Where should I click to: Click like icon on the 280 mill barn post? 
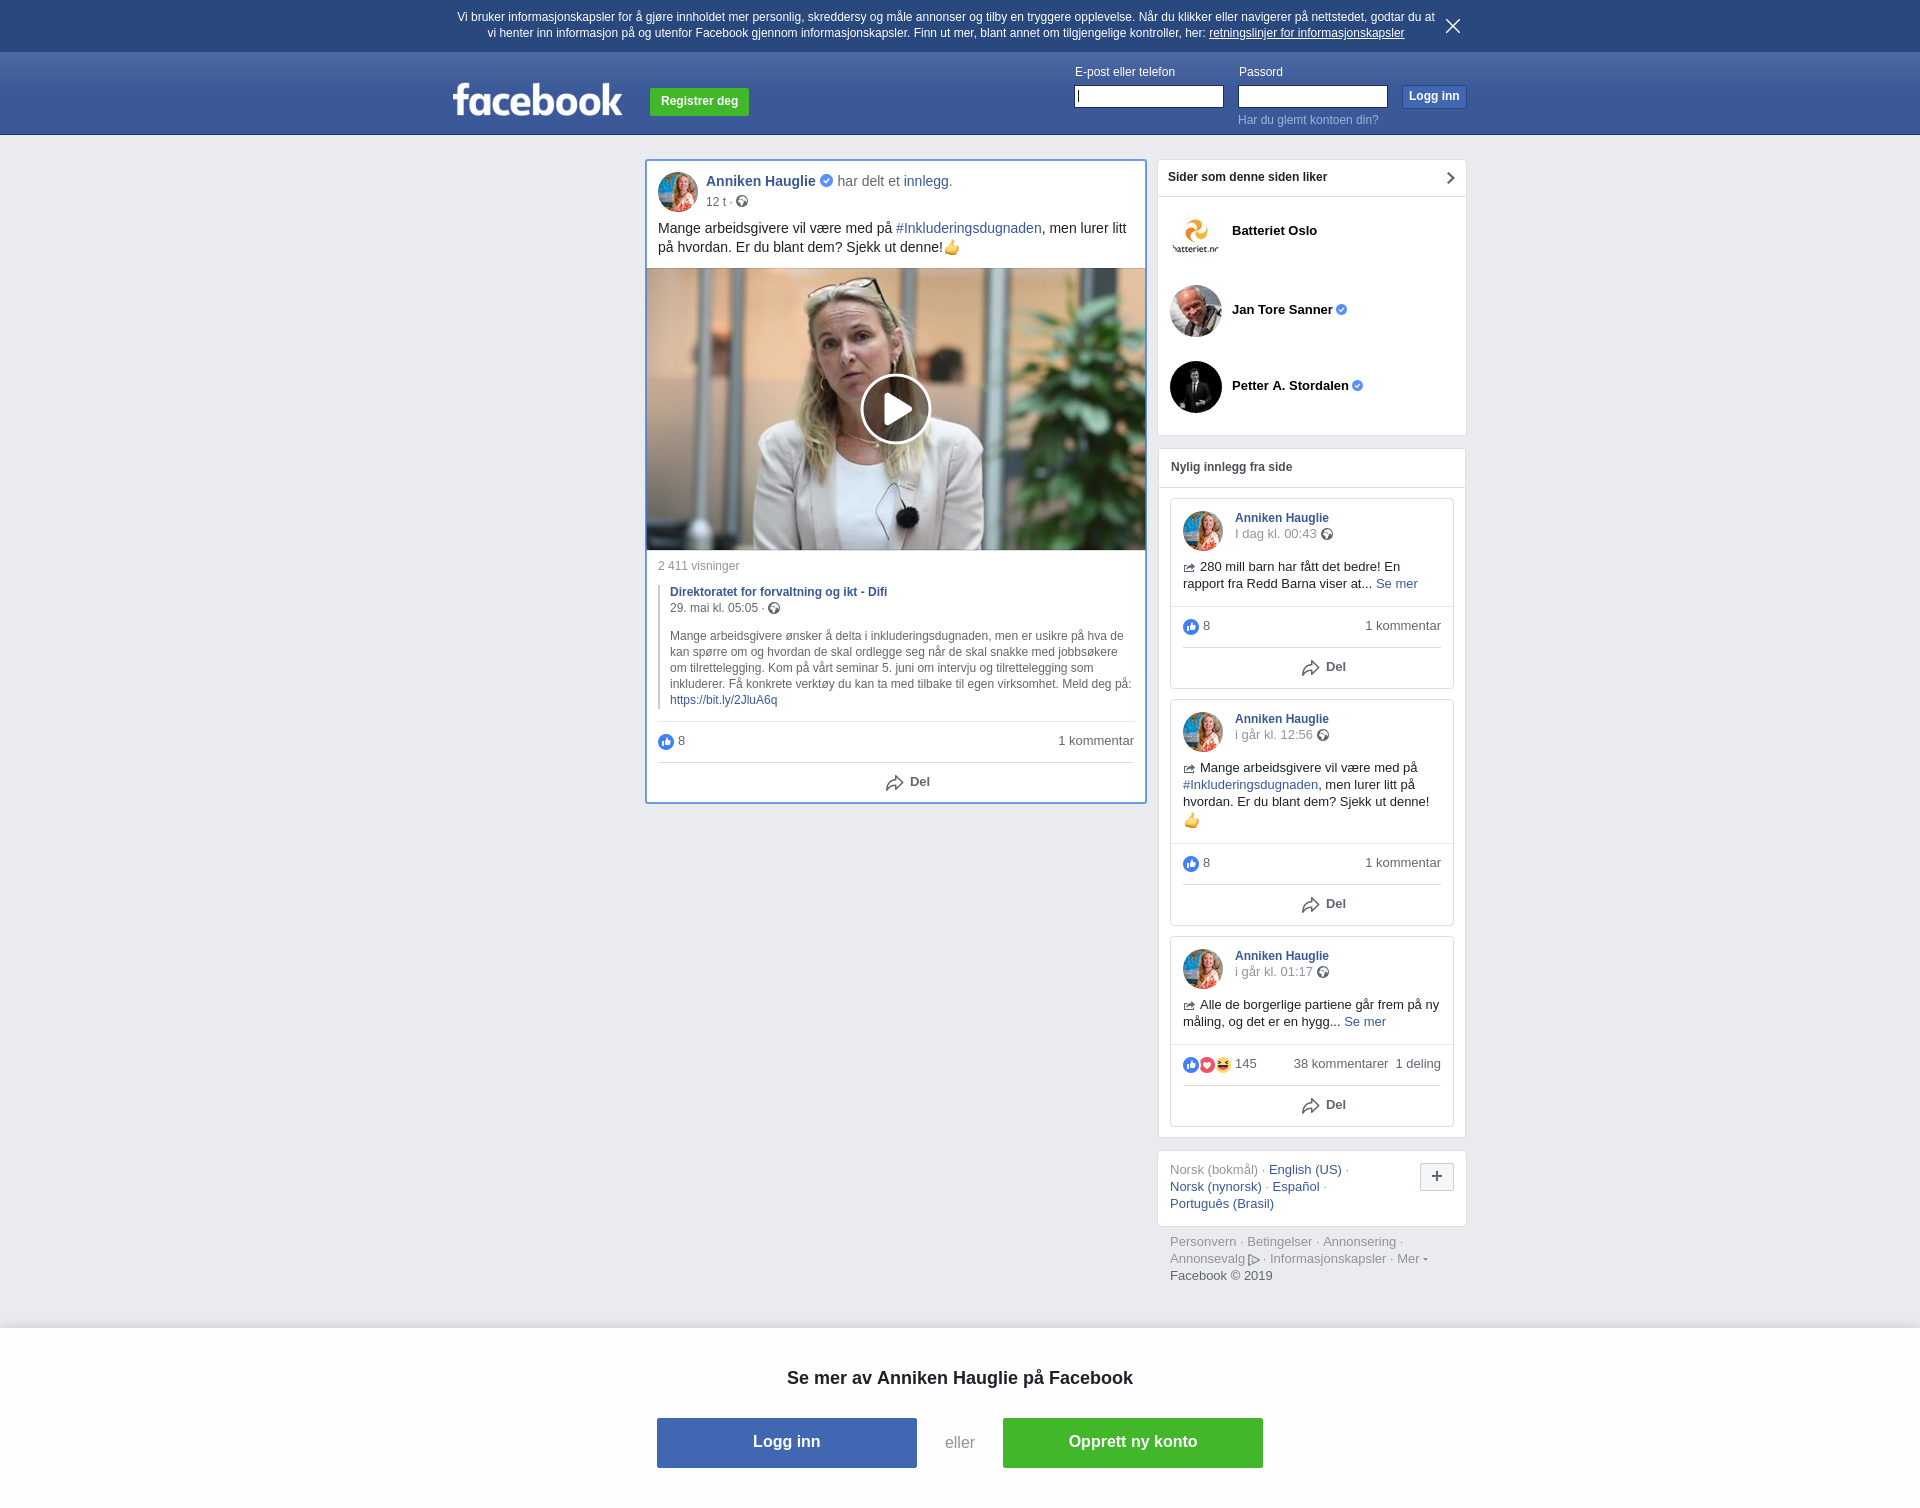pyautogui.click(x=1191, y=627)
